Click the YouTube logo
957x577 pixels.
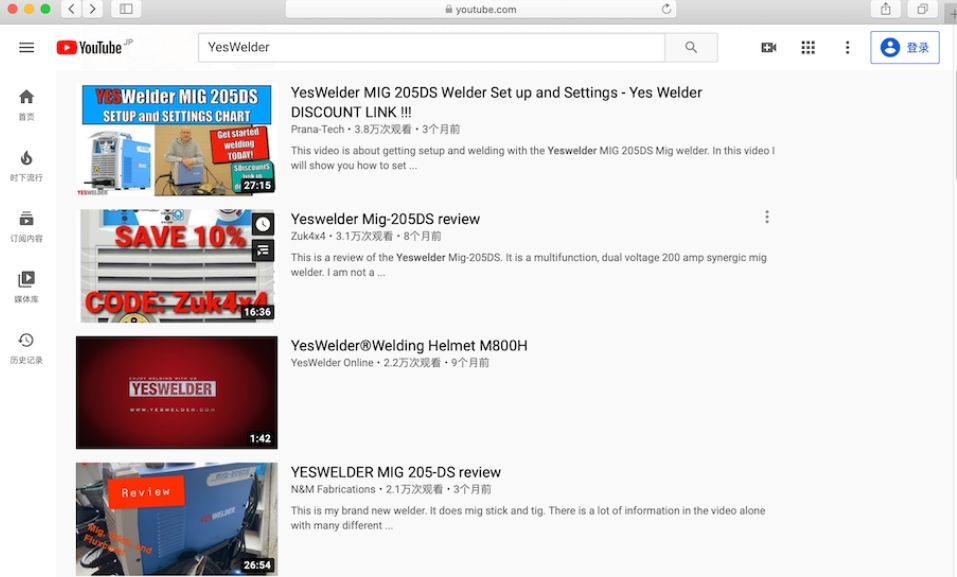pos(89,47)
